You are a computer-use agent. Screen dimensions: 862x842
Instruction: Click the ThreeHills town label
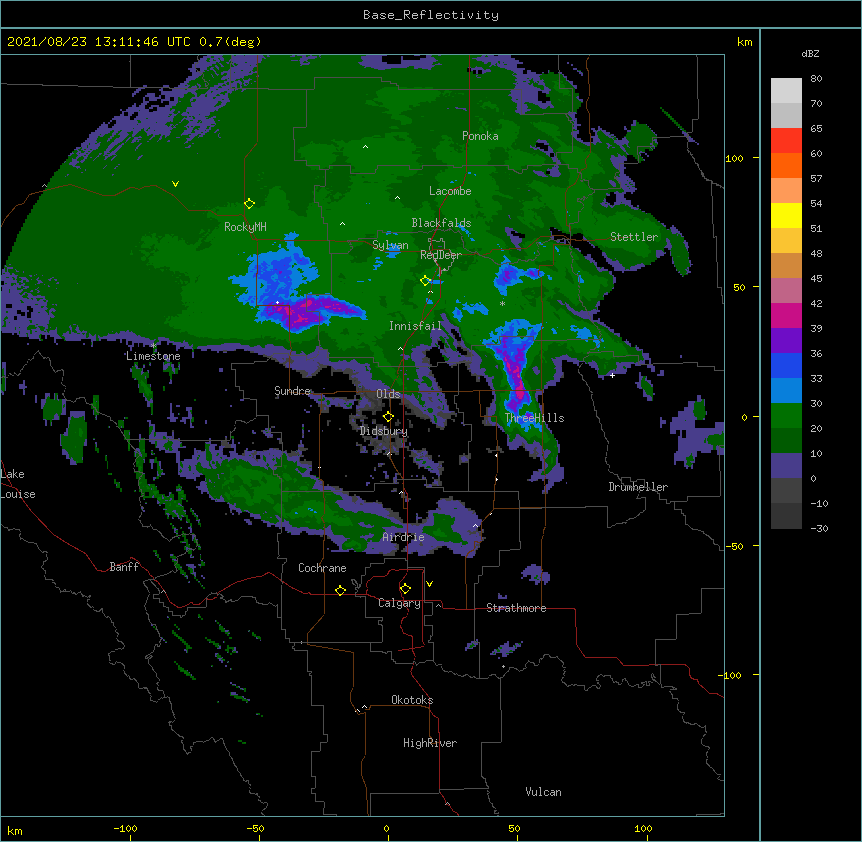click(534, 418)
